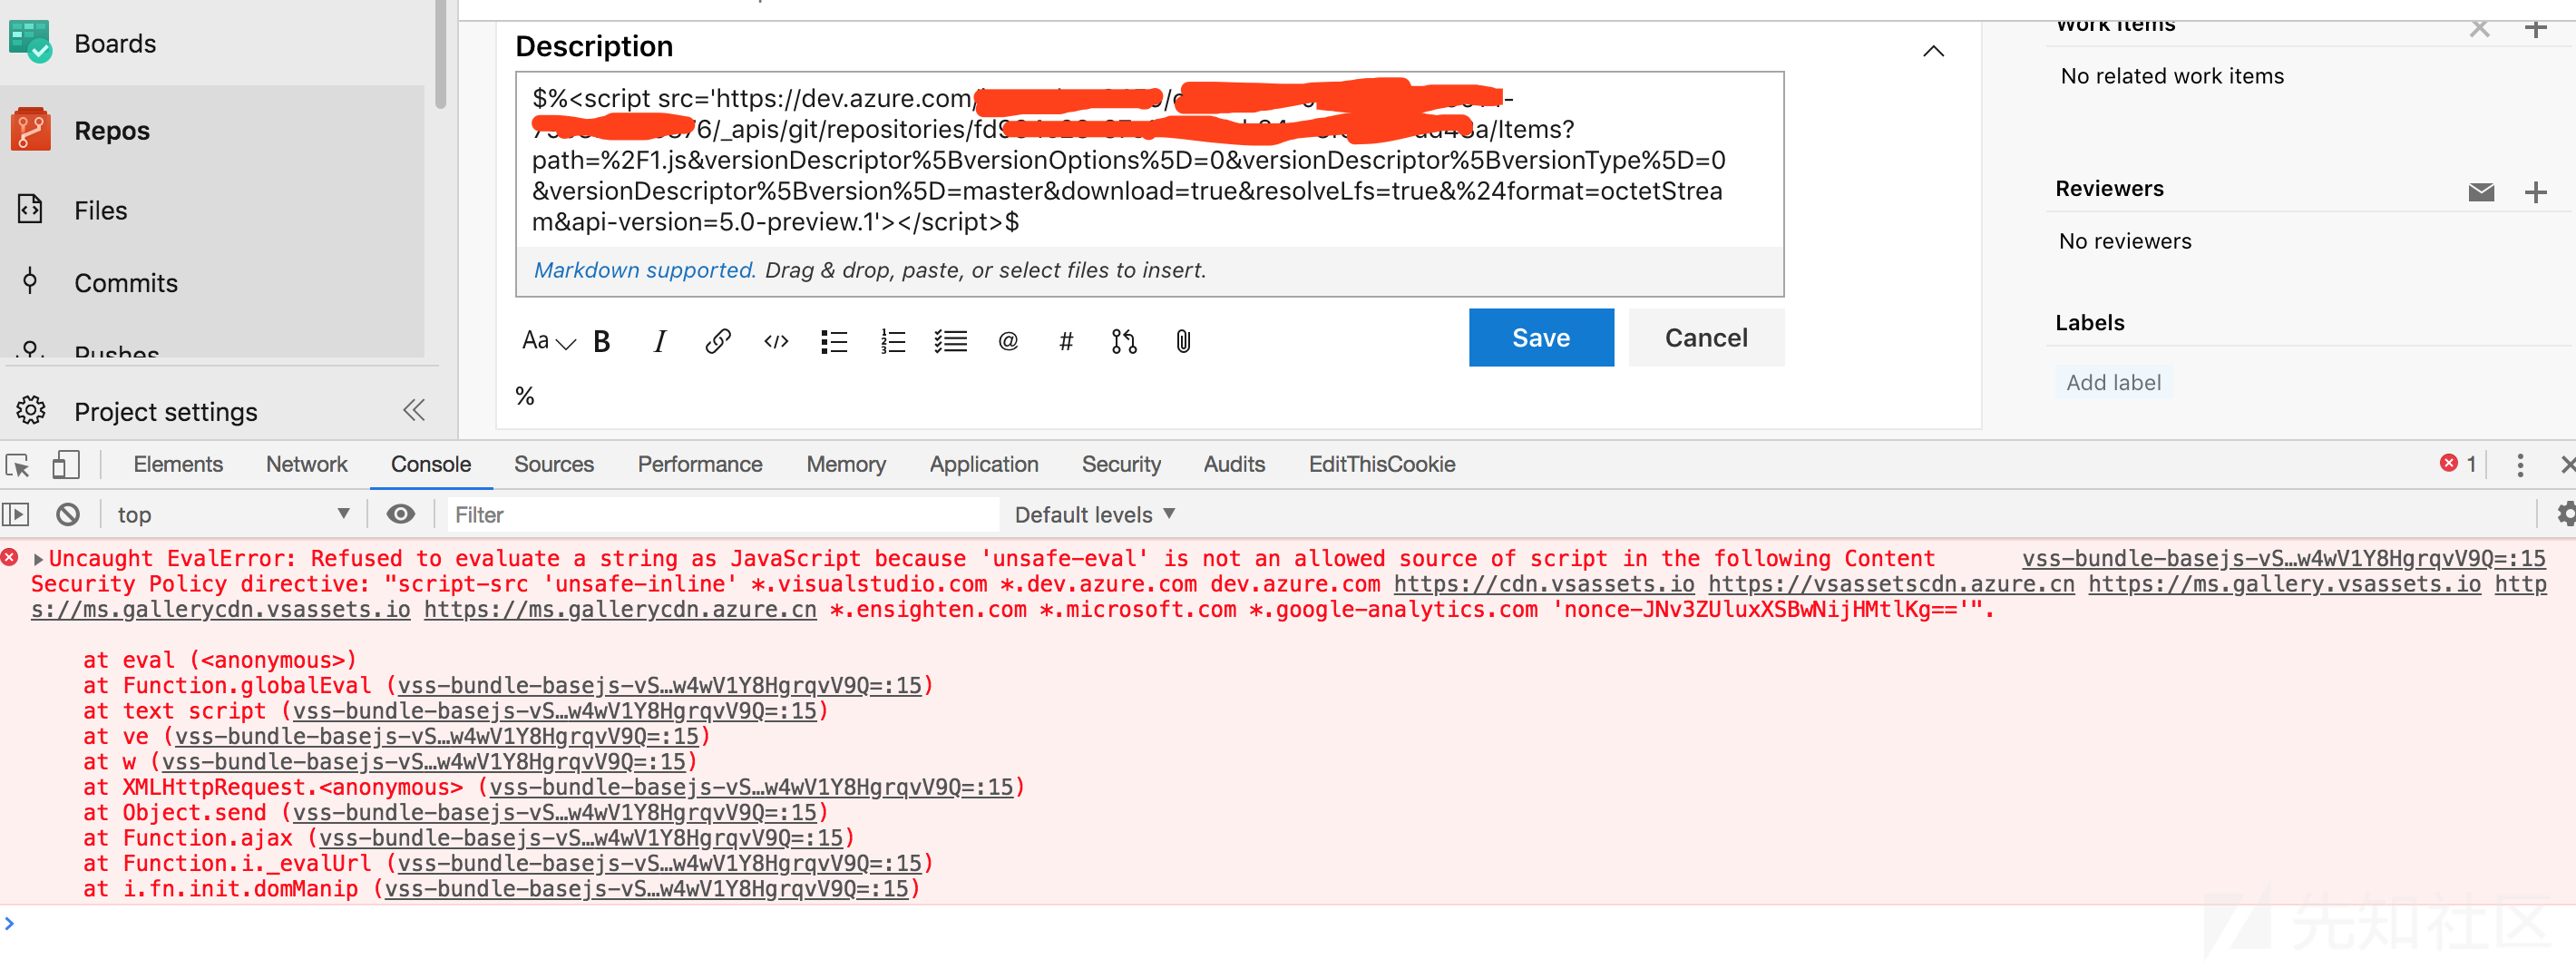Click the error count badge

2458,464
